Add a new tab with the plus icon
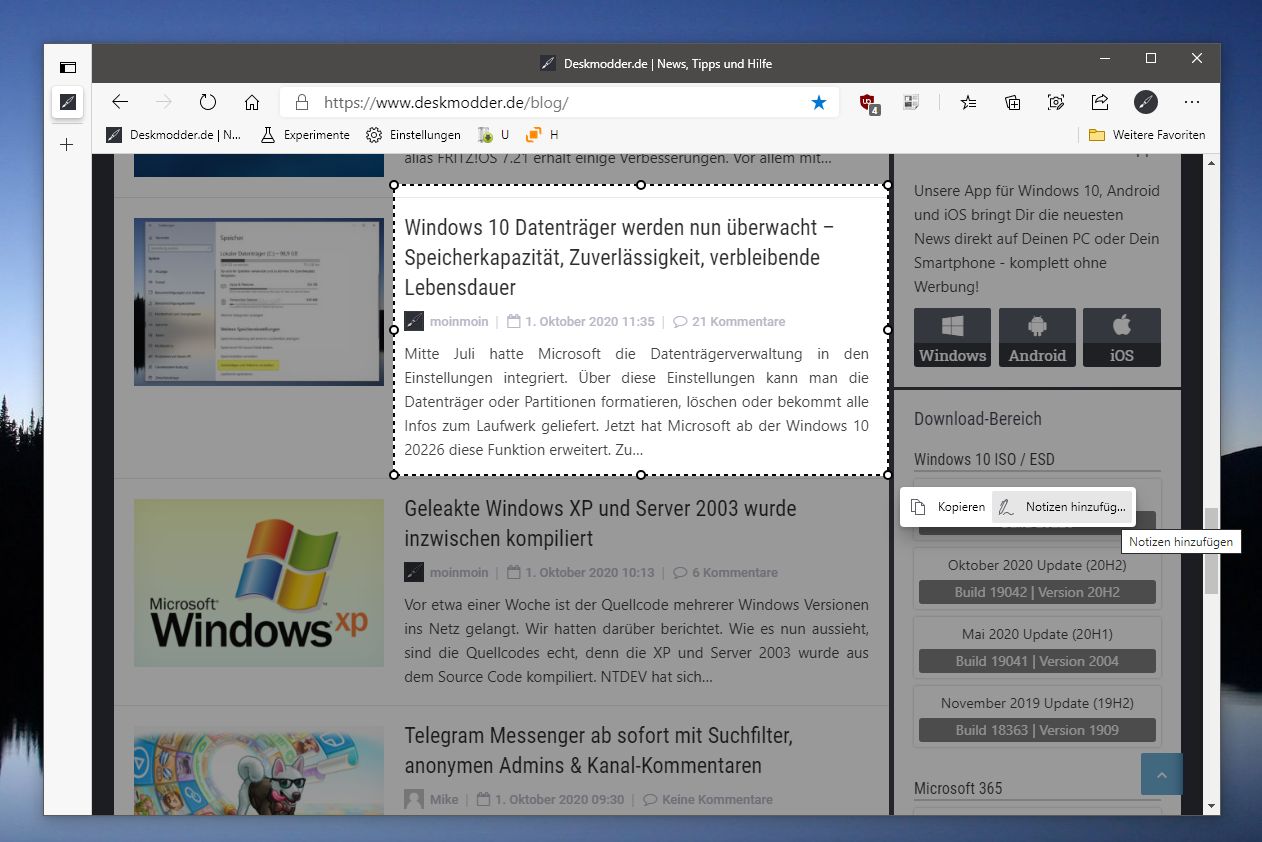The image size is (1262, 842). pyautogui.click(x=67, y=145)
